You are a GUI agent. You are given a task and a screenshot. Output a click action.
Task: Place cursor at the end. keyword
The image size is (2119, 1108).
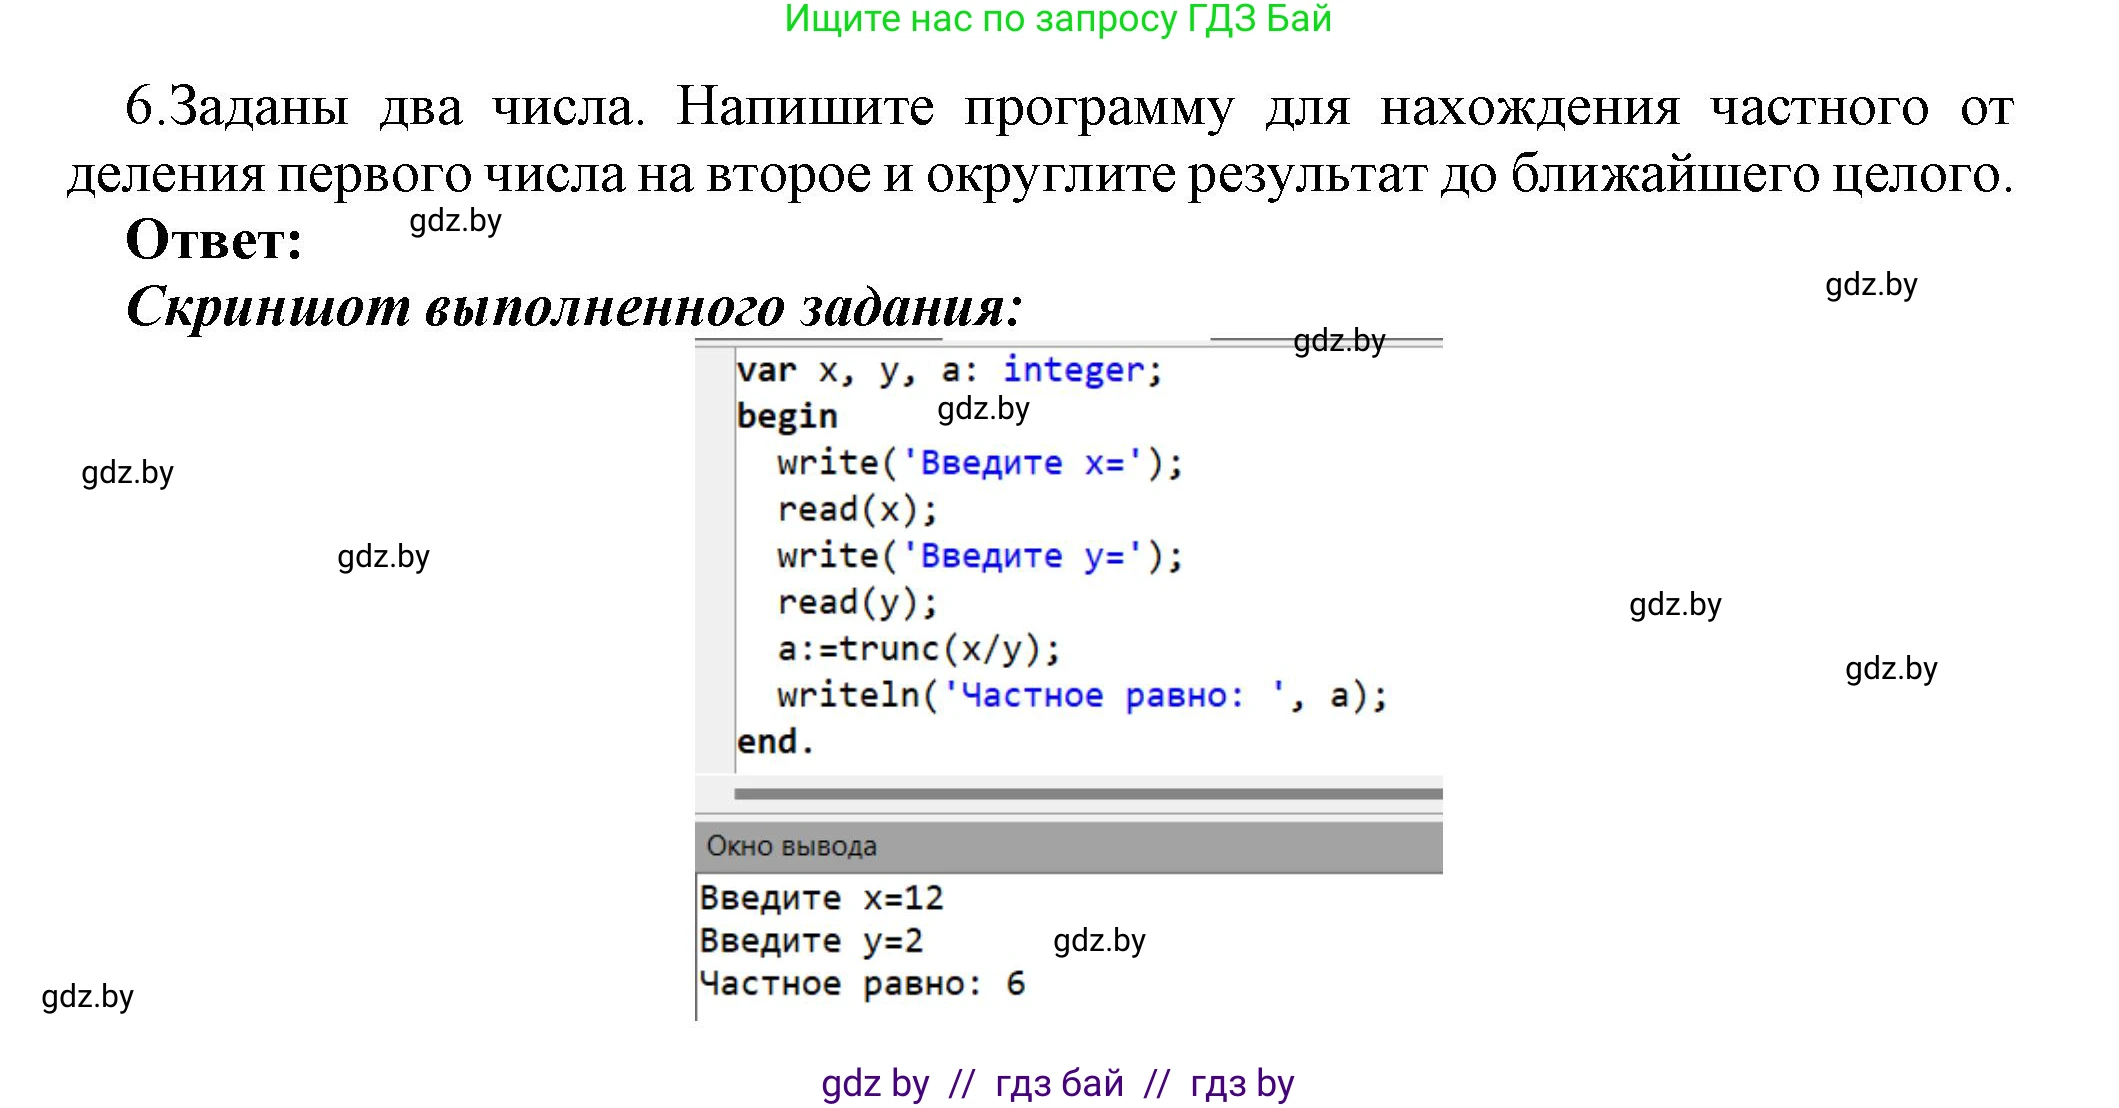(775, 742)
